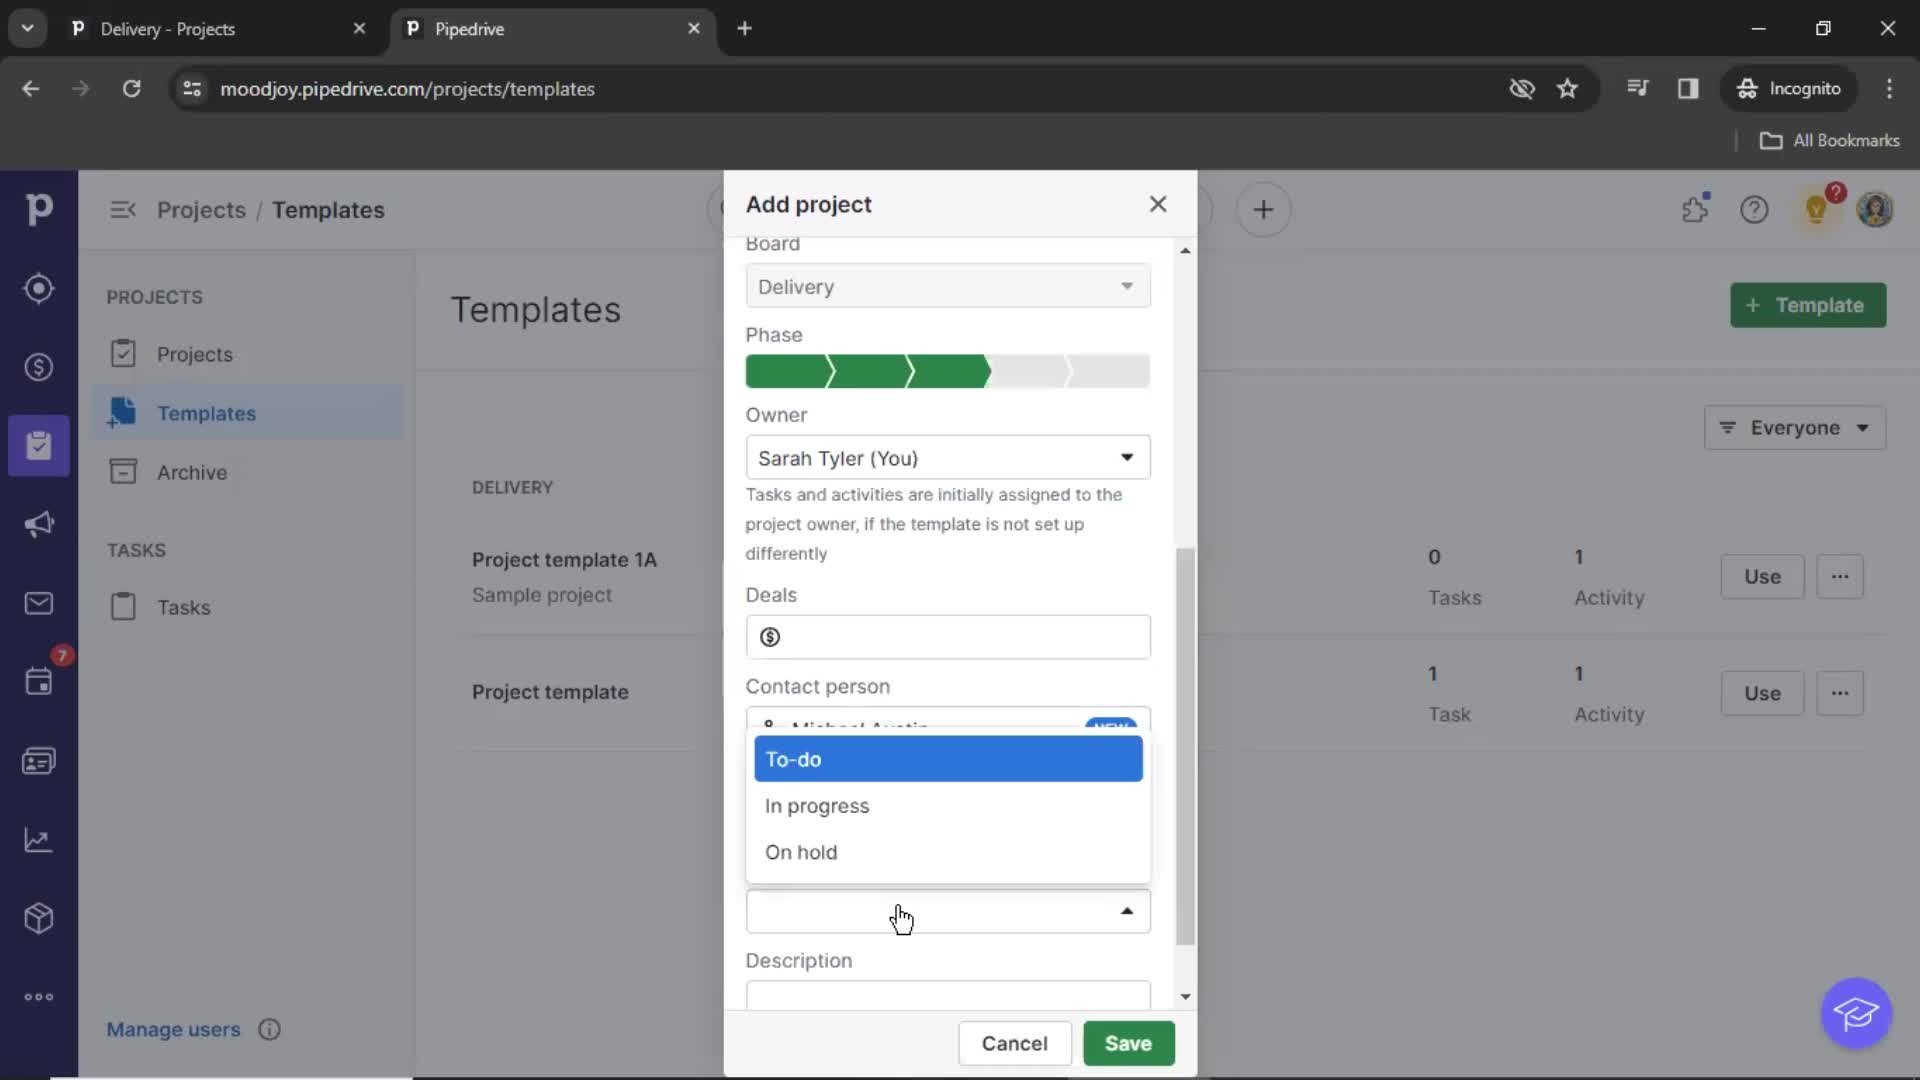Click the Tasks sidebar icon
1920x1080 pixels.
[121, 607]
